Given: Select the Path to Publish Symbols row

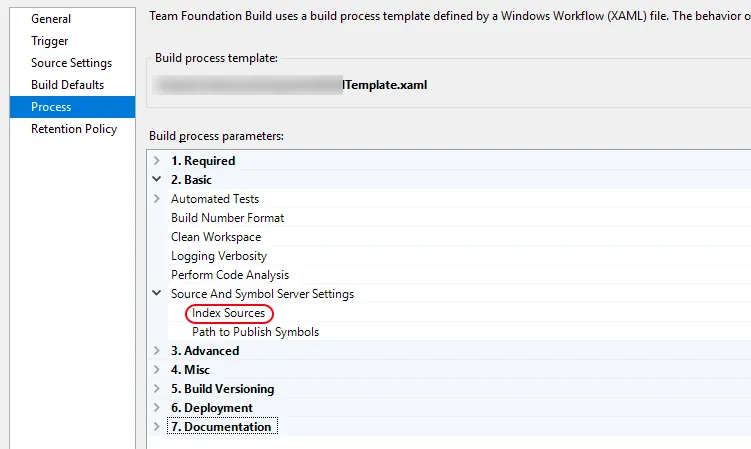Looking at the screenshot, I should point(255,332).
